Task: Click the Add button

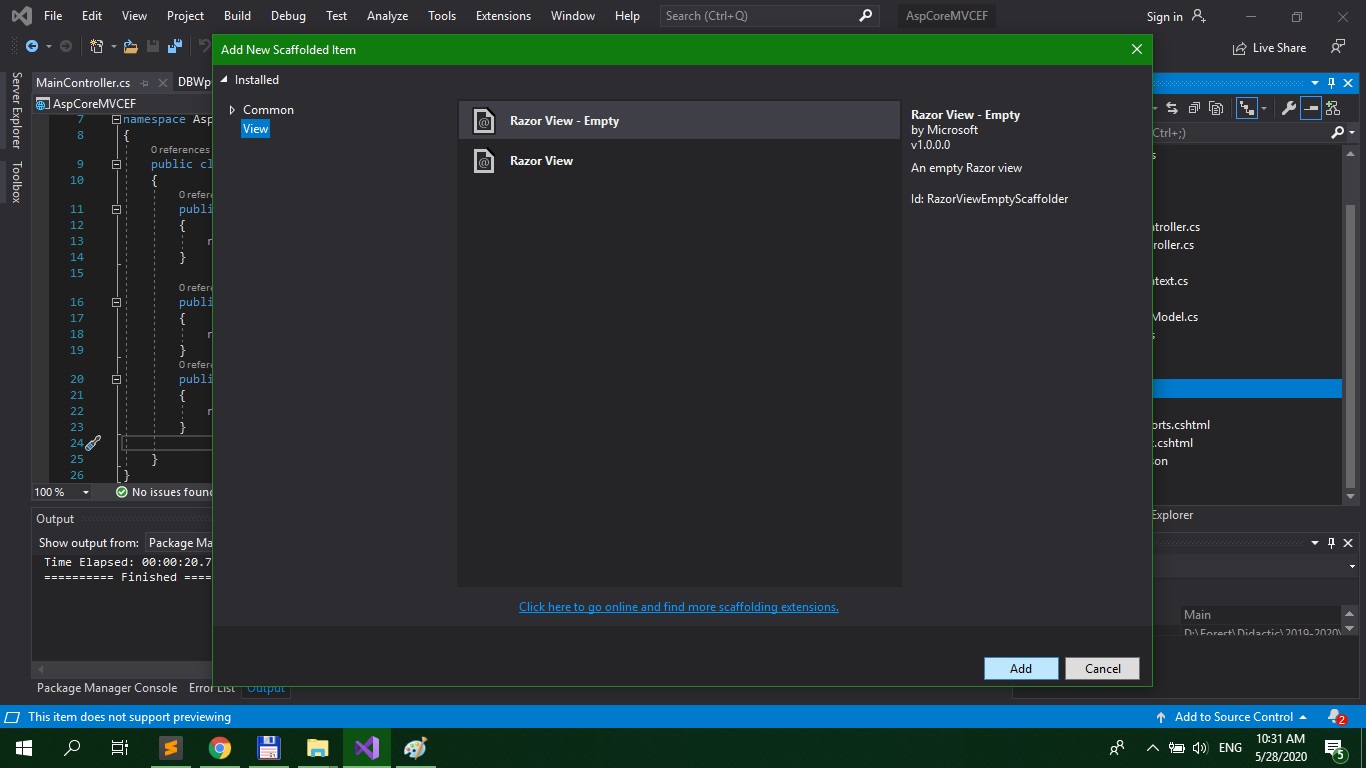Action: (1021, 669)
